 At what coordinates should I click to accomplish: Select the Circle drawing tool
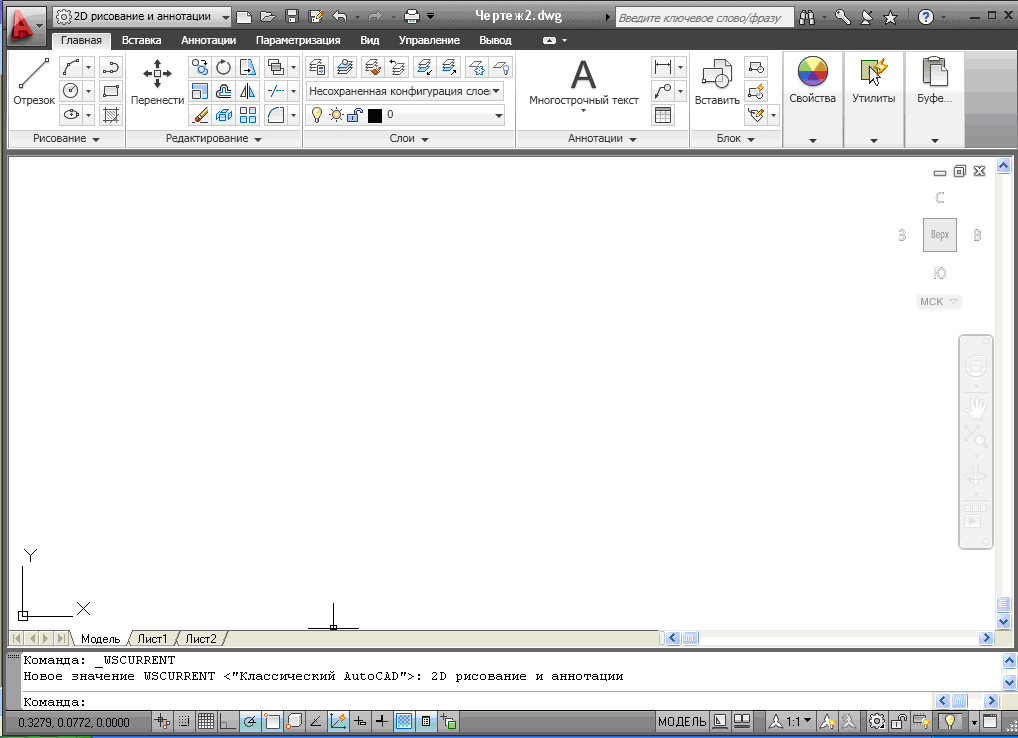(71, 91)
